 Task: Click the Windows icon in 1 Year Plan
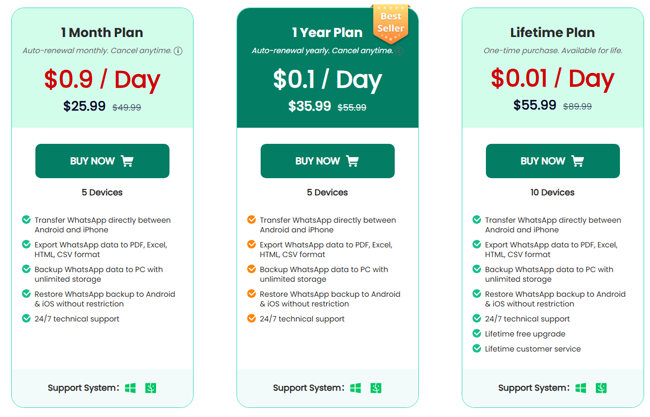355,388
